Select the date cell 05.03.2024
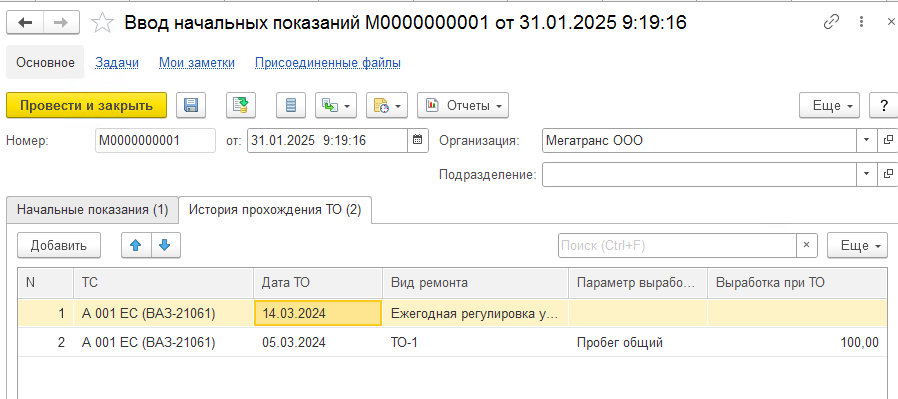This screenshot has width=898, height=399. pos(318,343)
